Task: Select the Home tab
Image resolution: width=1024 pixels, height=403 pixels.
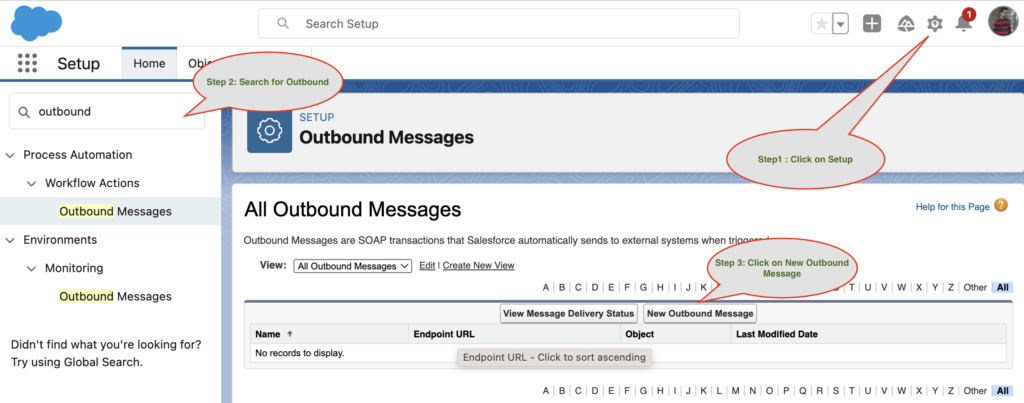Action: click(149, 63)
